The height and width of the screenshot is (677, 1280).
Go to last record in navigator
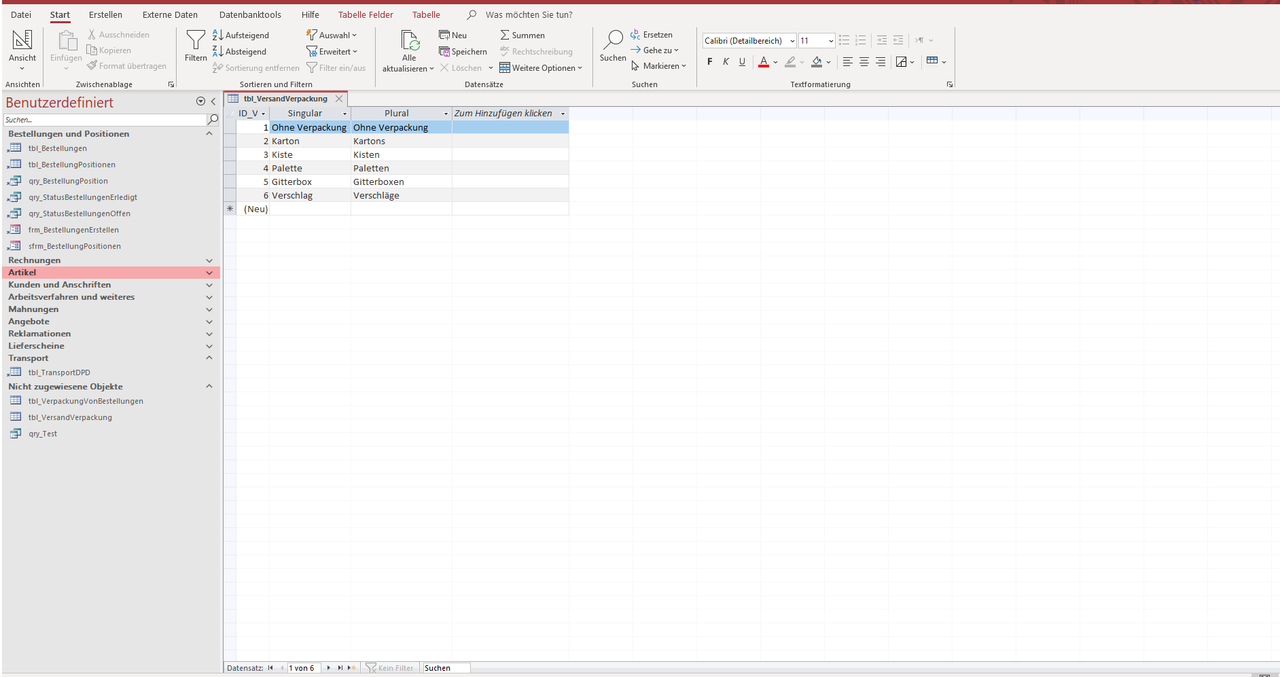[339, 667]
